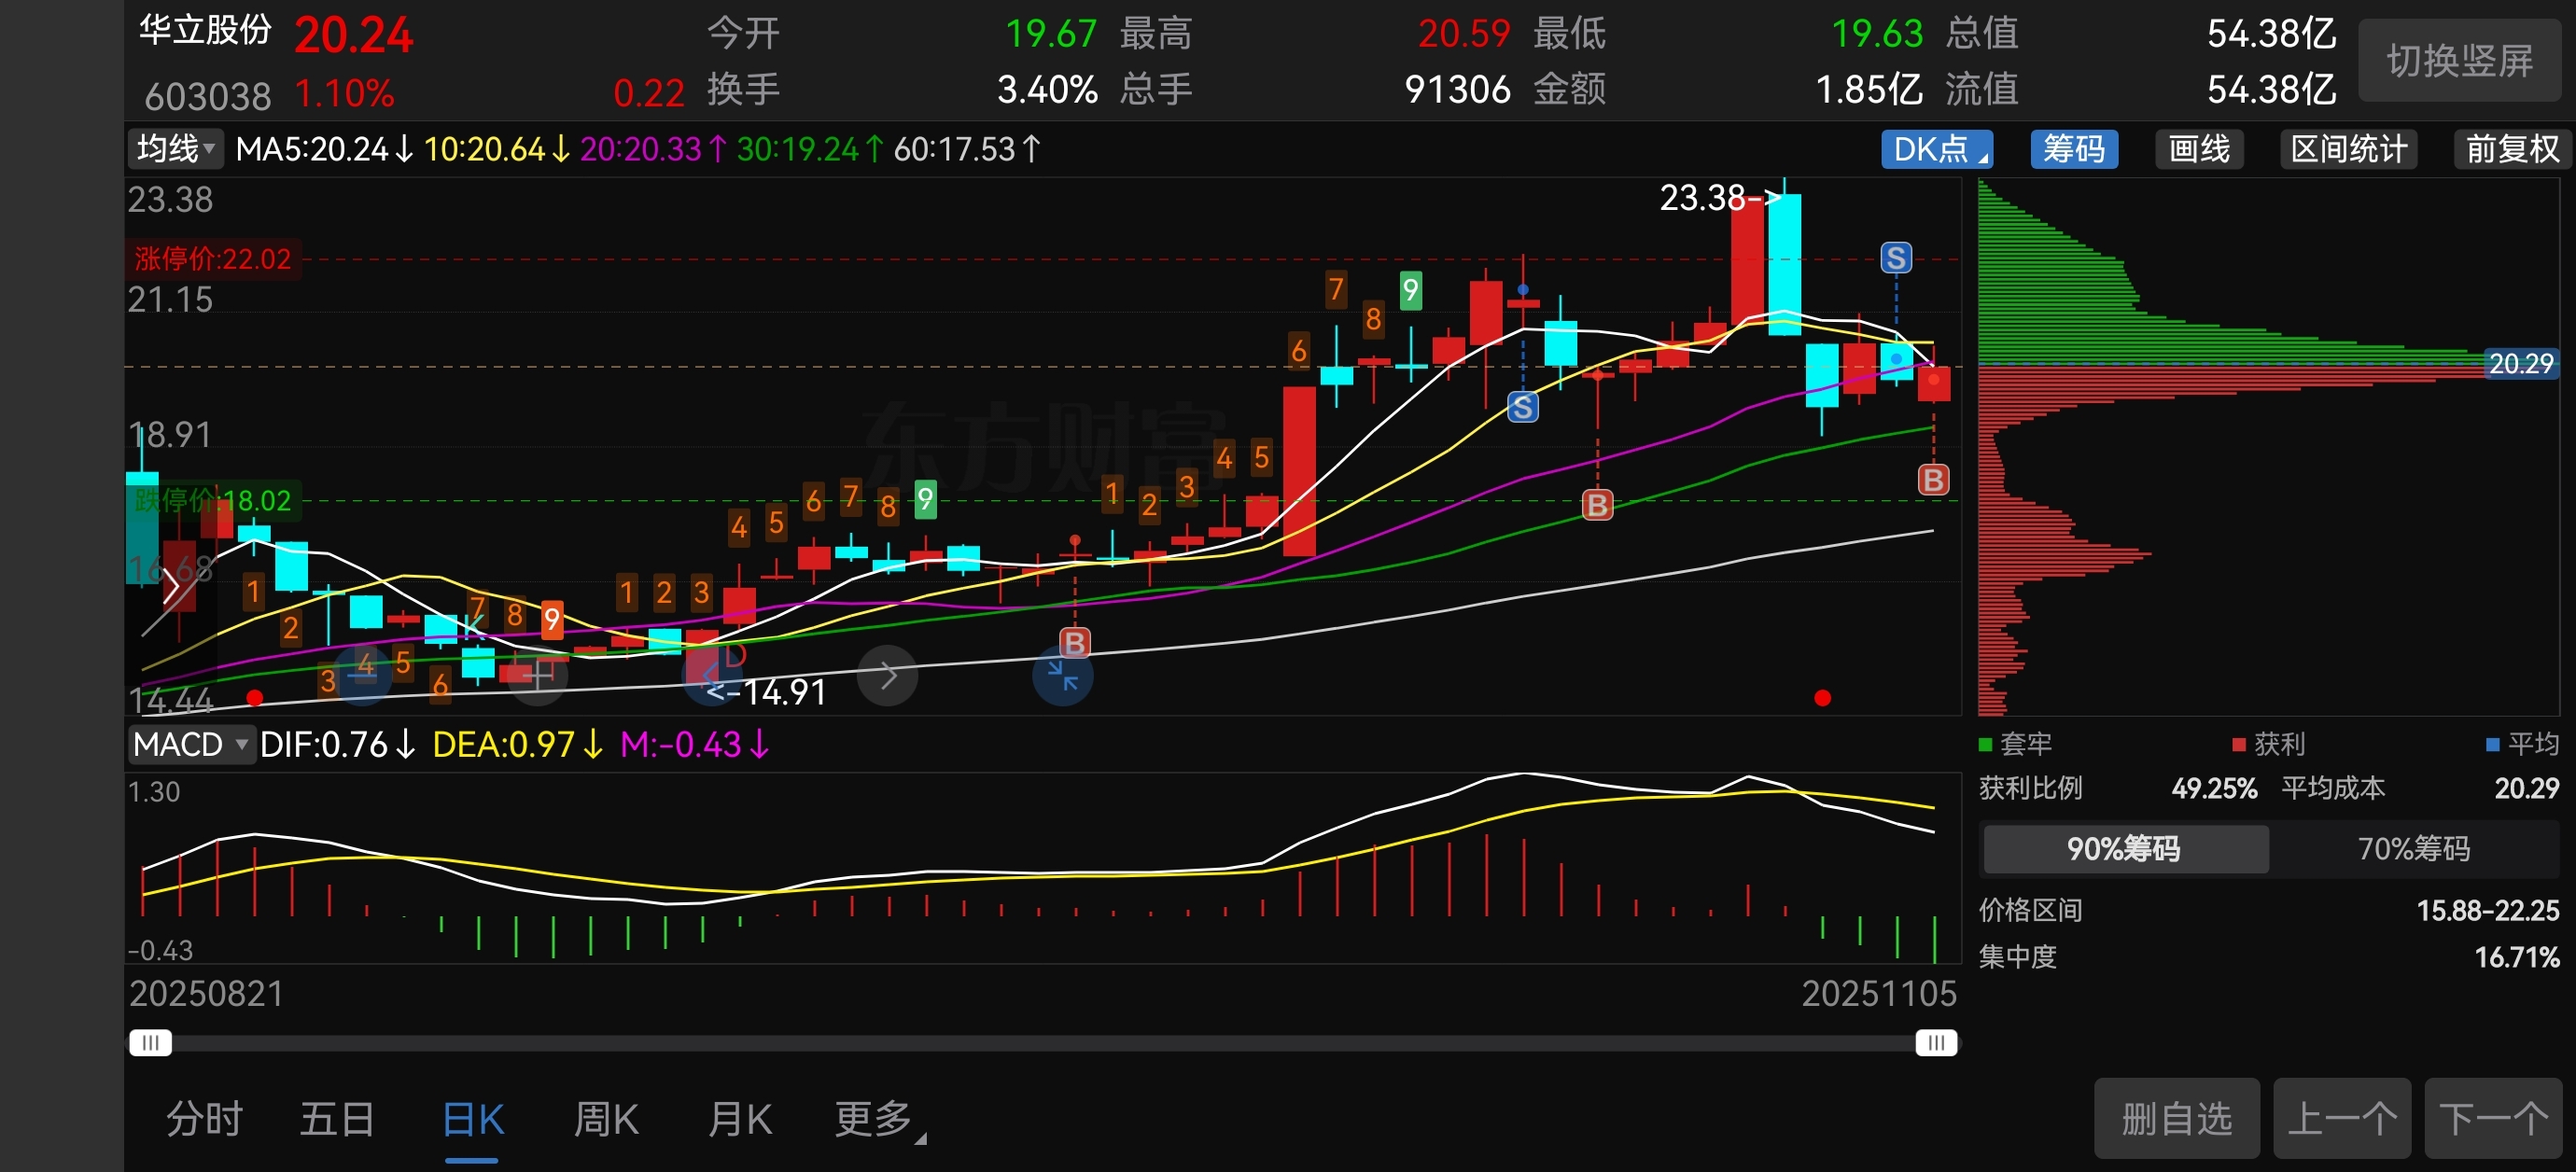Viewport: 2576px width, 1172px height.
Task: Switch to the 周K tab
Action: click(x=606, y=1118)
